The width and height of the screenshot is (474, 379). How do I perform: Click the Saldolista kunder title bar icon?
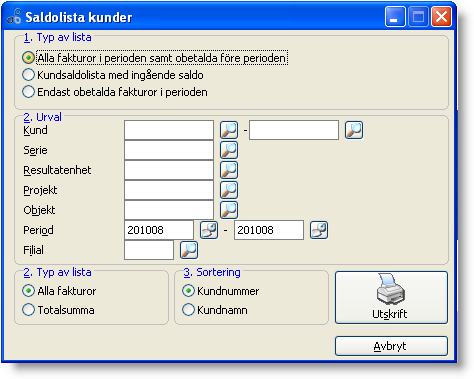click(x=14, y=17)
